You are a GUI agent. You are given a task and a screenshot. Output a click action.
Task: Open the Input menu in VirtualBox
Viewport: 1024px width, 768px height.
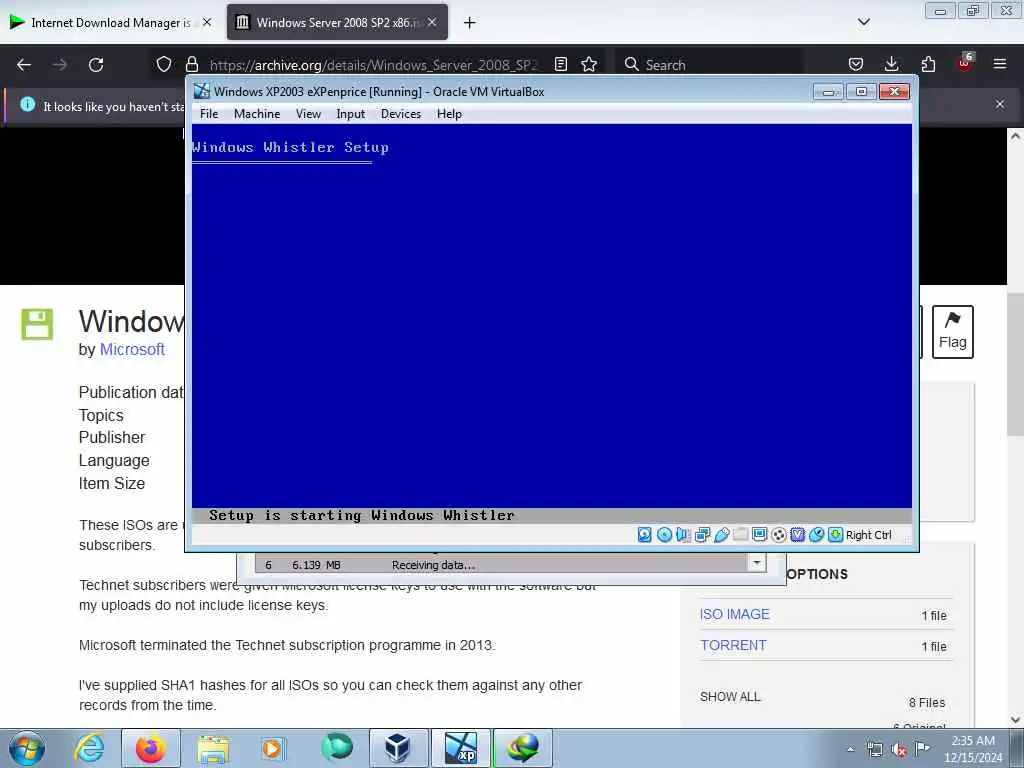pyautogui.click(x=351, y=114)
